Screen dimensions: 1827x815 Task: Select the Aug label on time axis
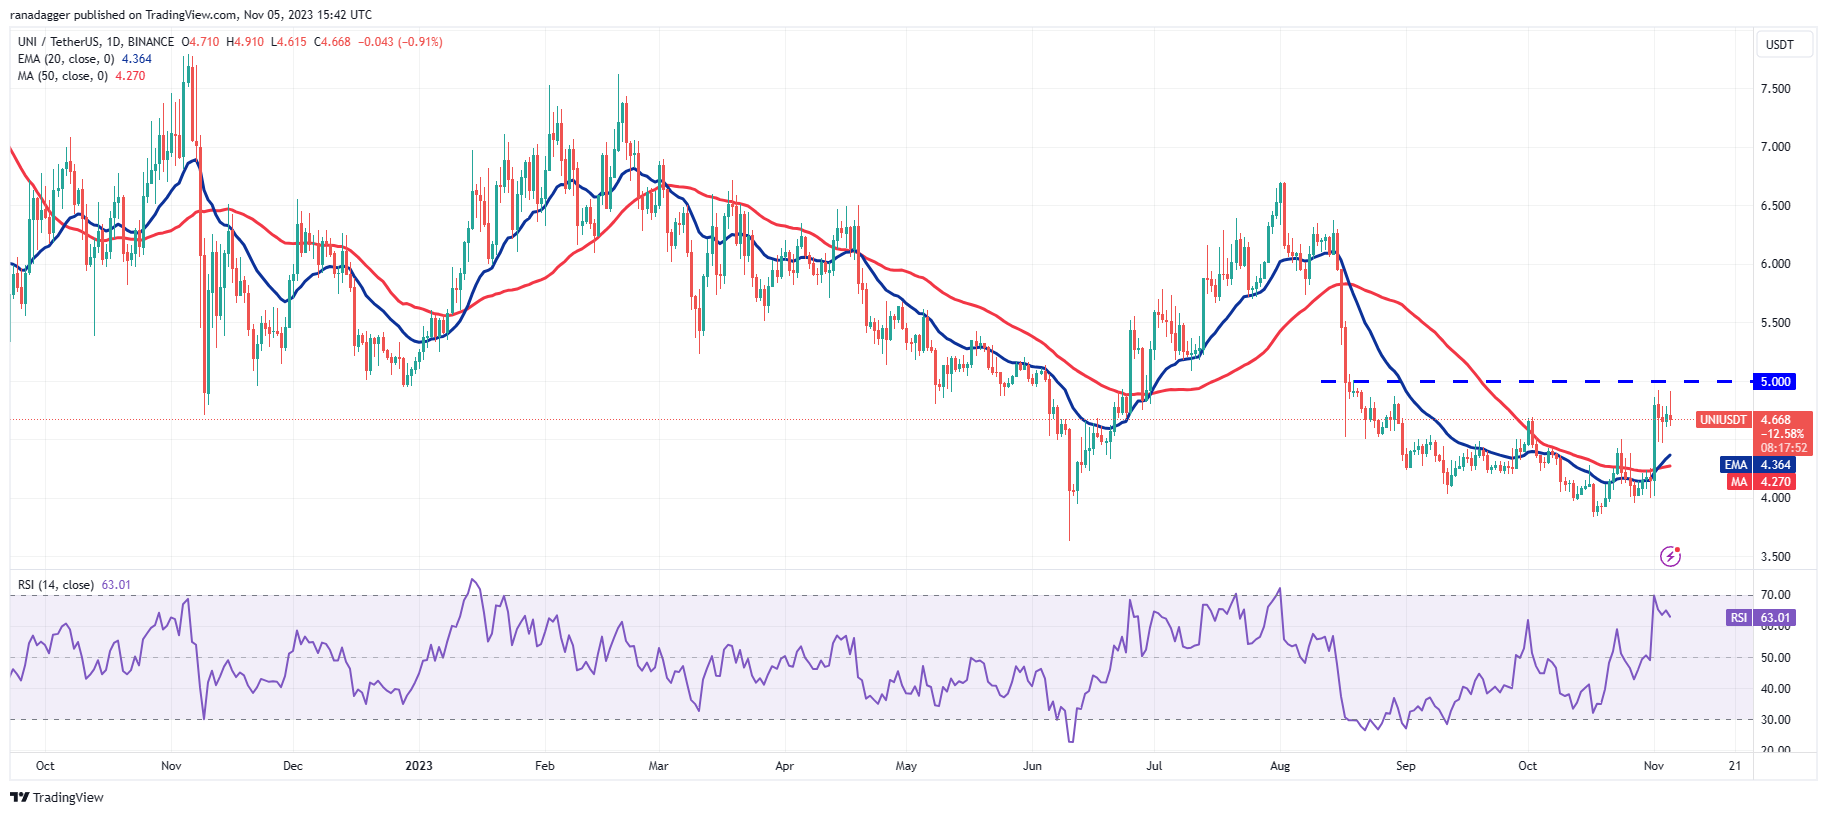pos(1279,766)
